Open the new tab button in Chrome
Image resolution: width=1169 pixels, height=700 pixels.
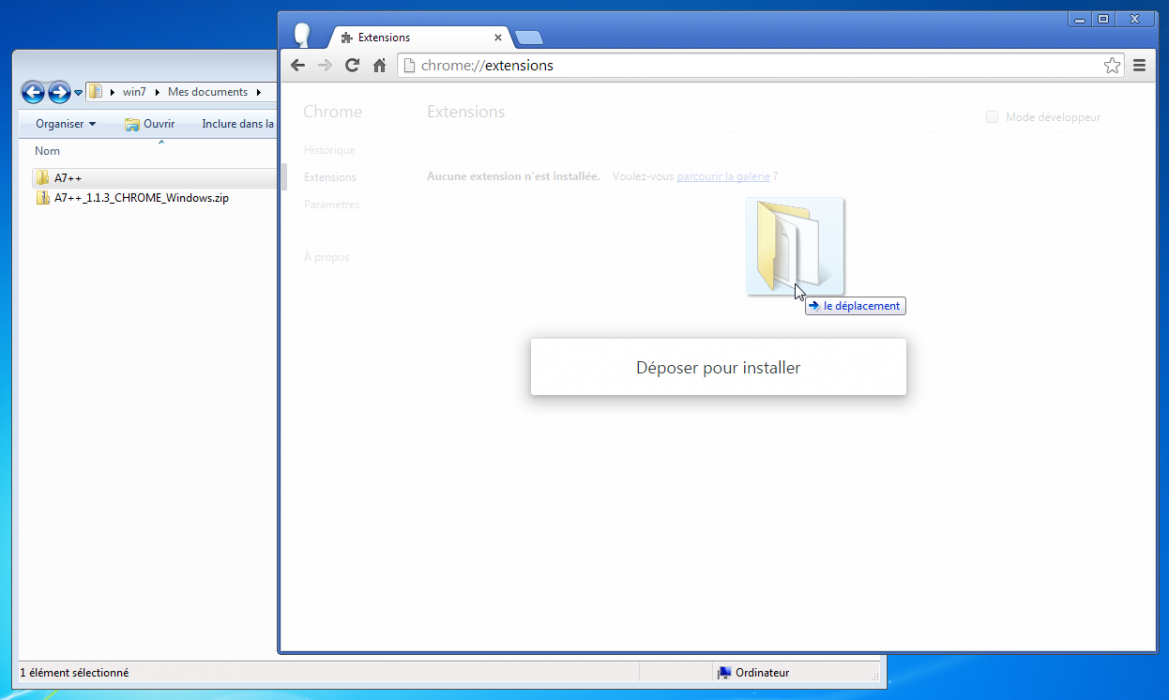click(x=529, y=38)
